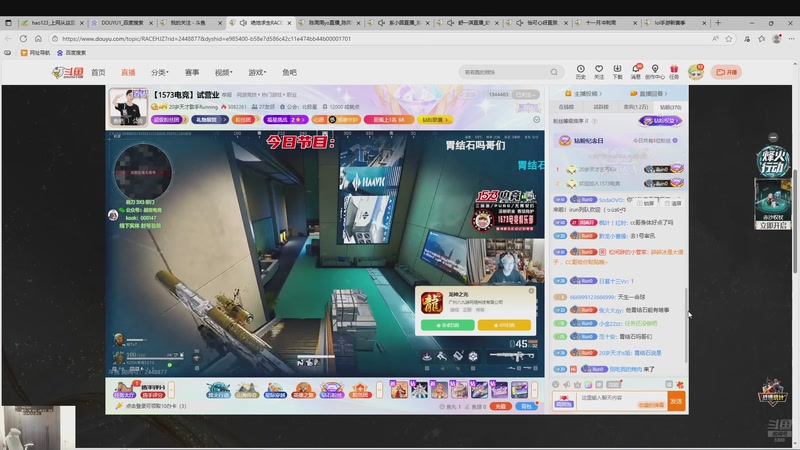Image resolution: width=800 pixels, height=450 pixels.
Task: Open the 下载 download icon
Action: [x=617, y=72]
